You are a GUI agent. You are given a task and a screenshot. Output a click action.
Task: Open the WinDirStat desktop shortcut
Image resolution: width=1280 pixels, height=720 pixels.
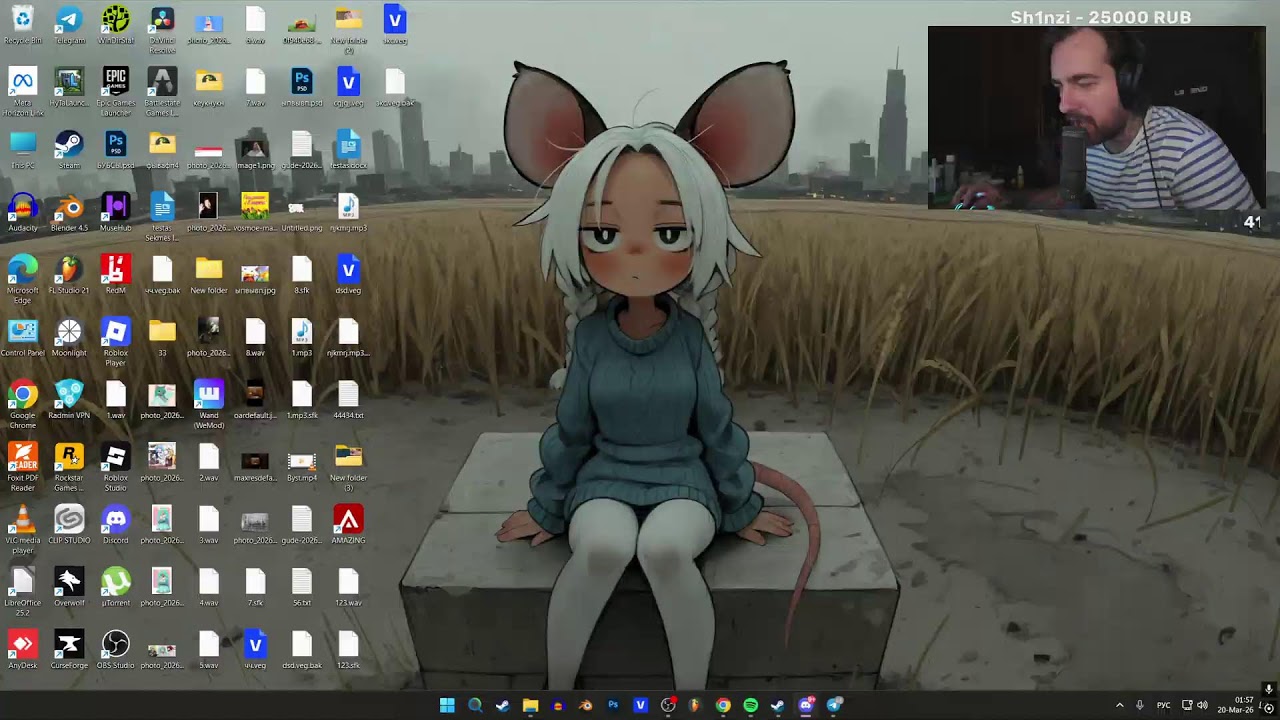116,26
